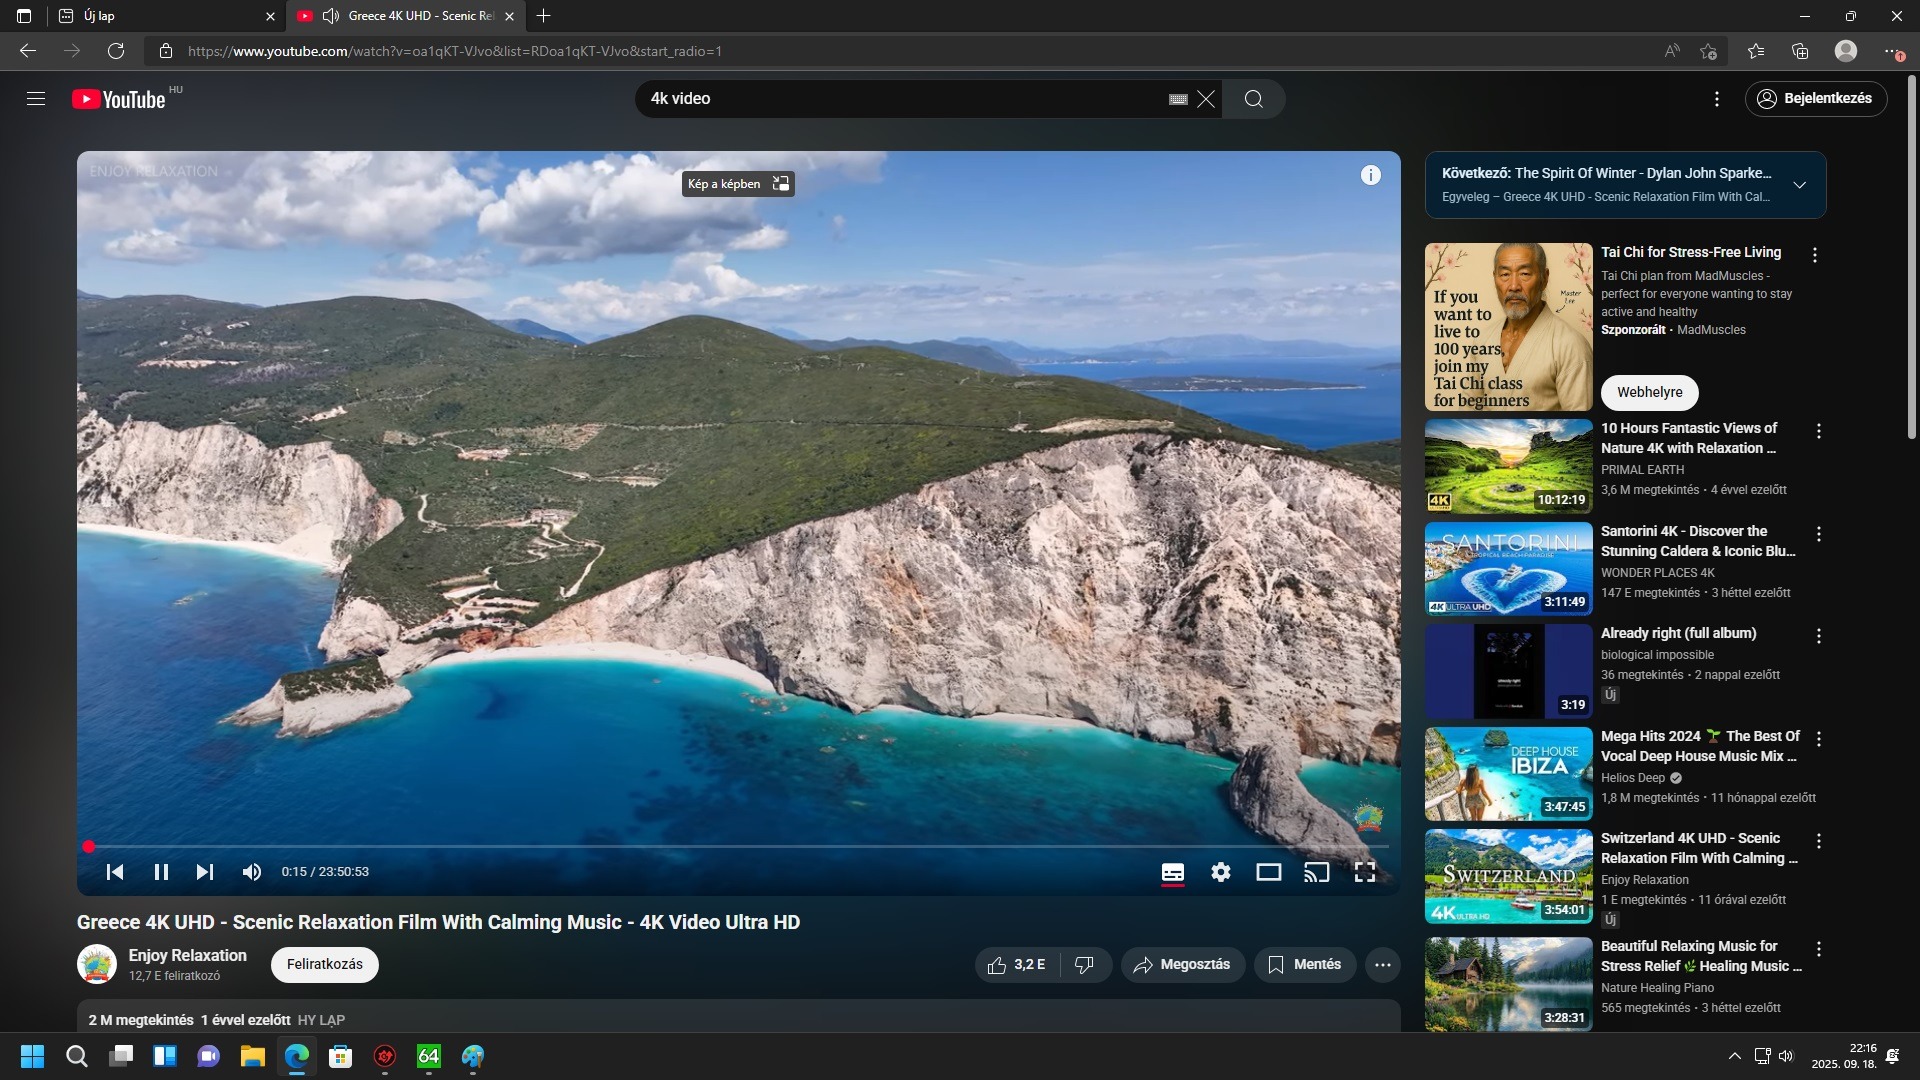Image resolution: width=1920 pixels, height=1080 pixels.
Task: Click the search magnifier button
Action: tap(1253, 98)
